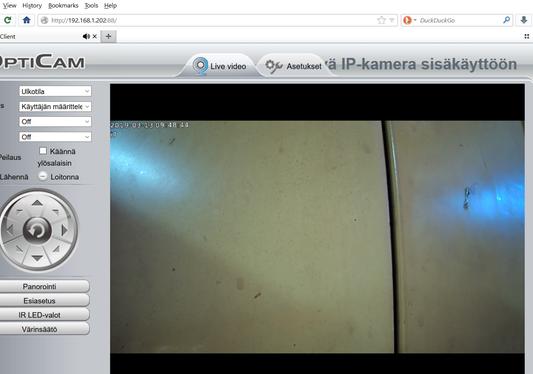Bookmark this page with the star icon
Image resolution: width=533 pixels, height=374 pixels.
pos(381,20)
